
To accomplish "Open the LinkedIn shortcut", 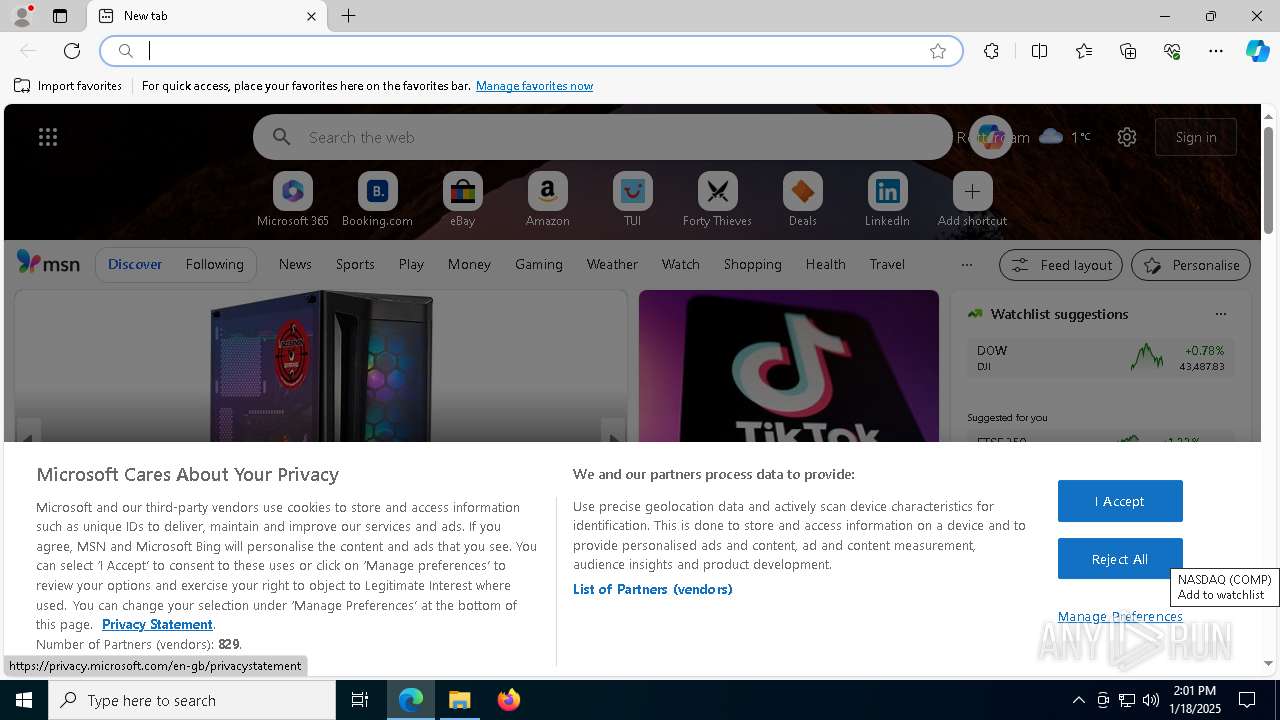I will (887, 199).
